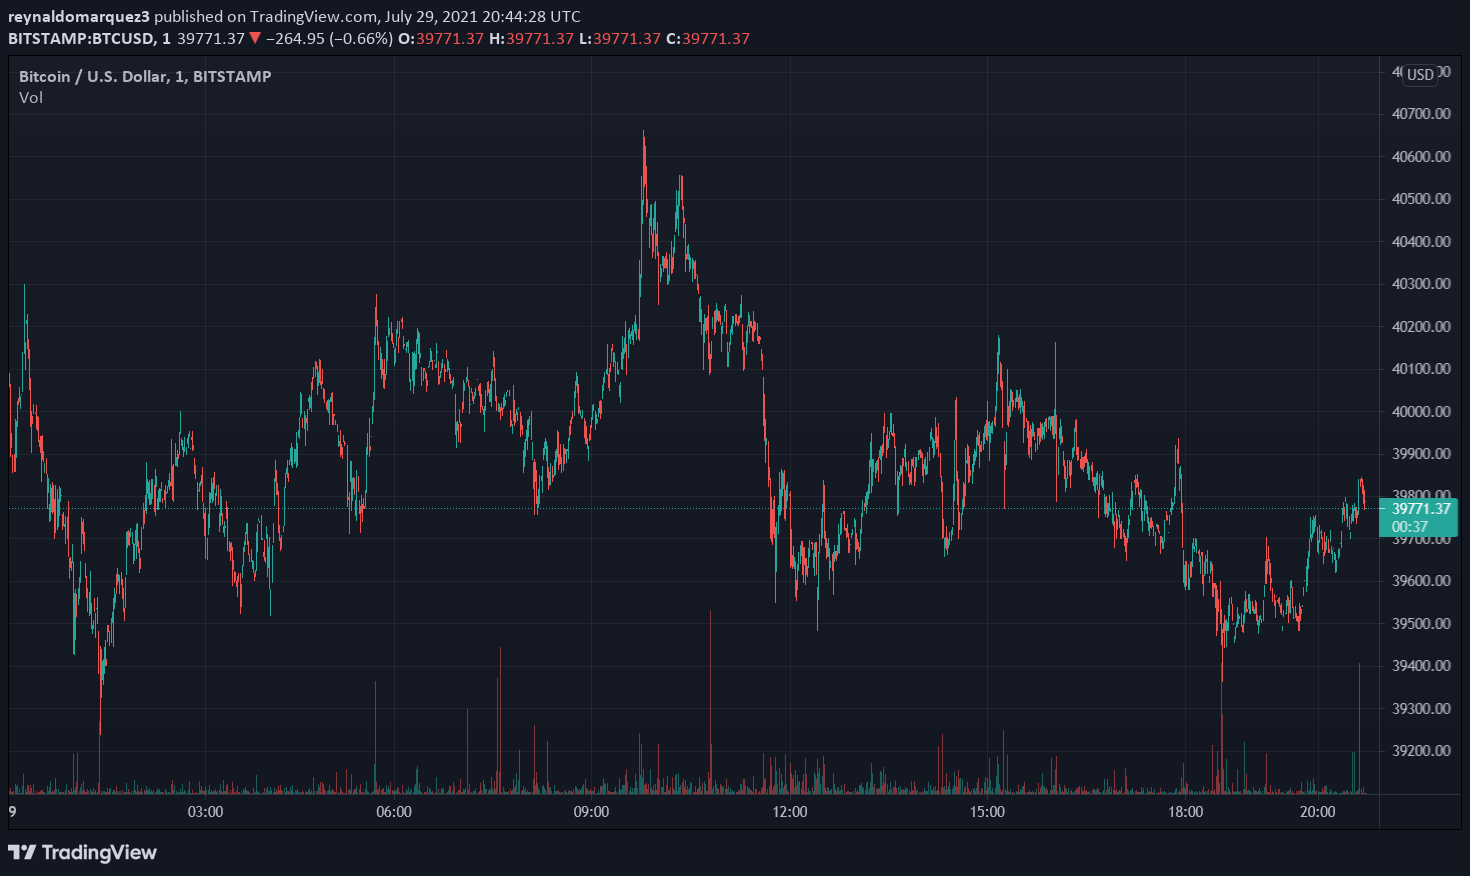Click the 40000.00 price axis label
Viewport: 1470px width, 876px height.
[1421, 411]
